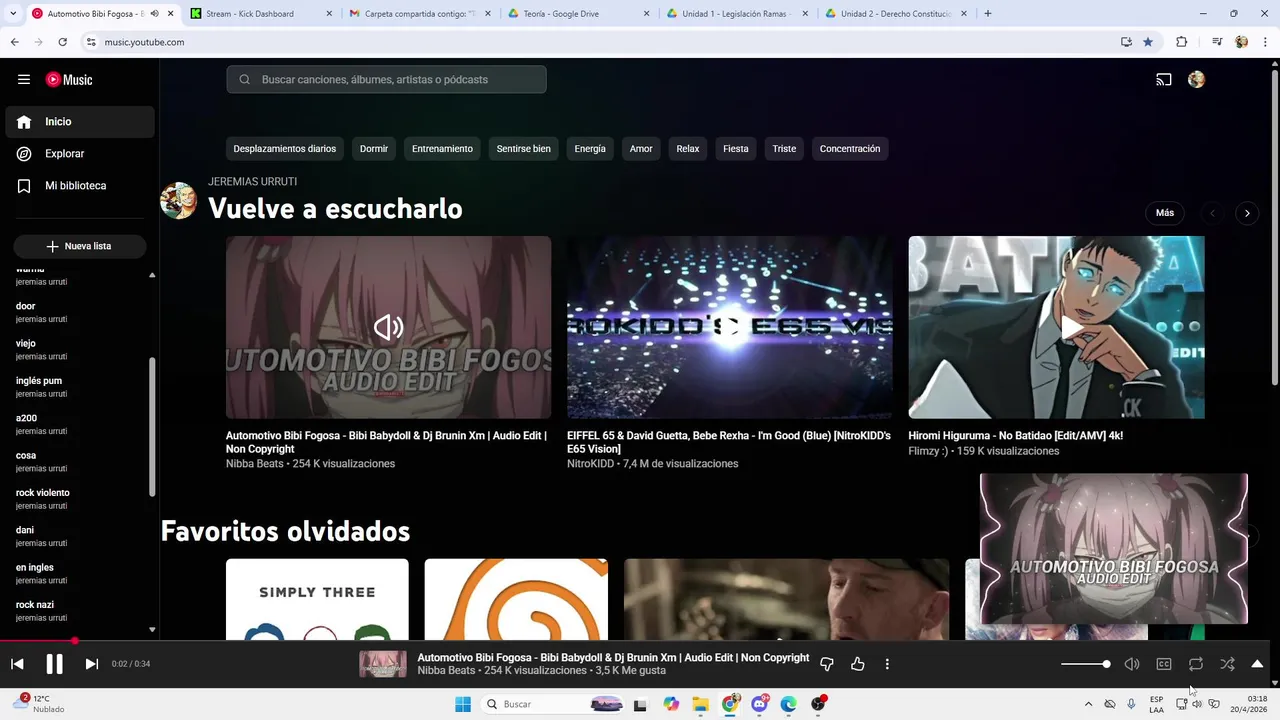Open the inglés pum playlist
The height and width of the screenshot is (720, 1280).
[80, 387]
